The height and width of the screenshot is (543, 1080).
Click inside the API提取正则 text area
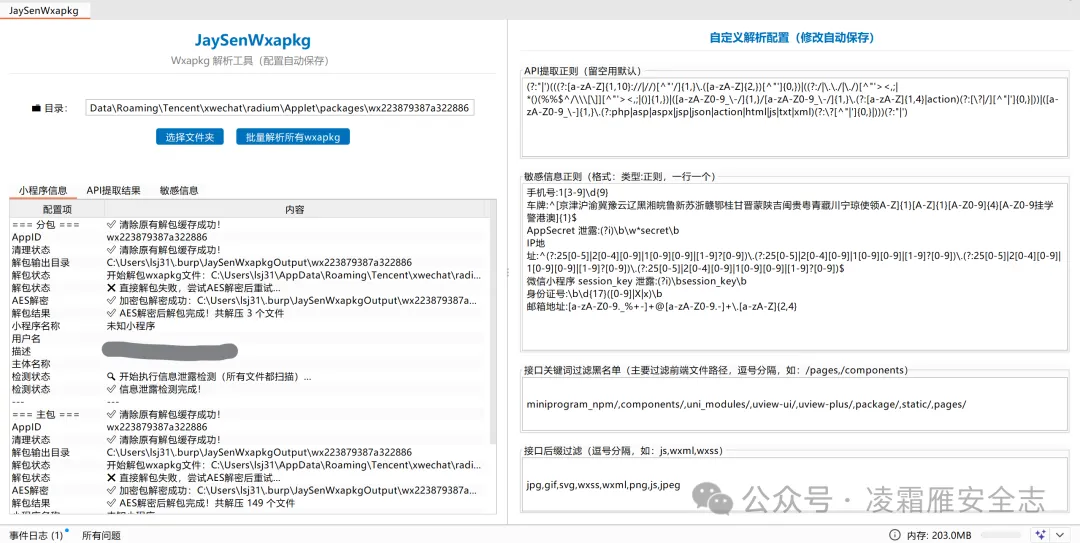(x=795, y=117)
